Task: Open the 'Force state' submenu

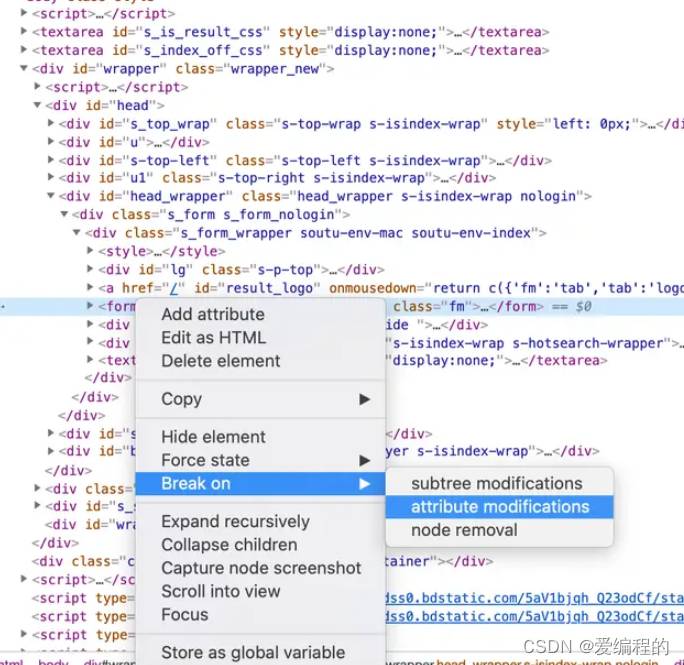Action: pos(260,460)
